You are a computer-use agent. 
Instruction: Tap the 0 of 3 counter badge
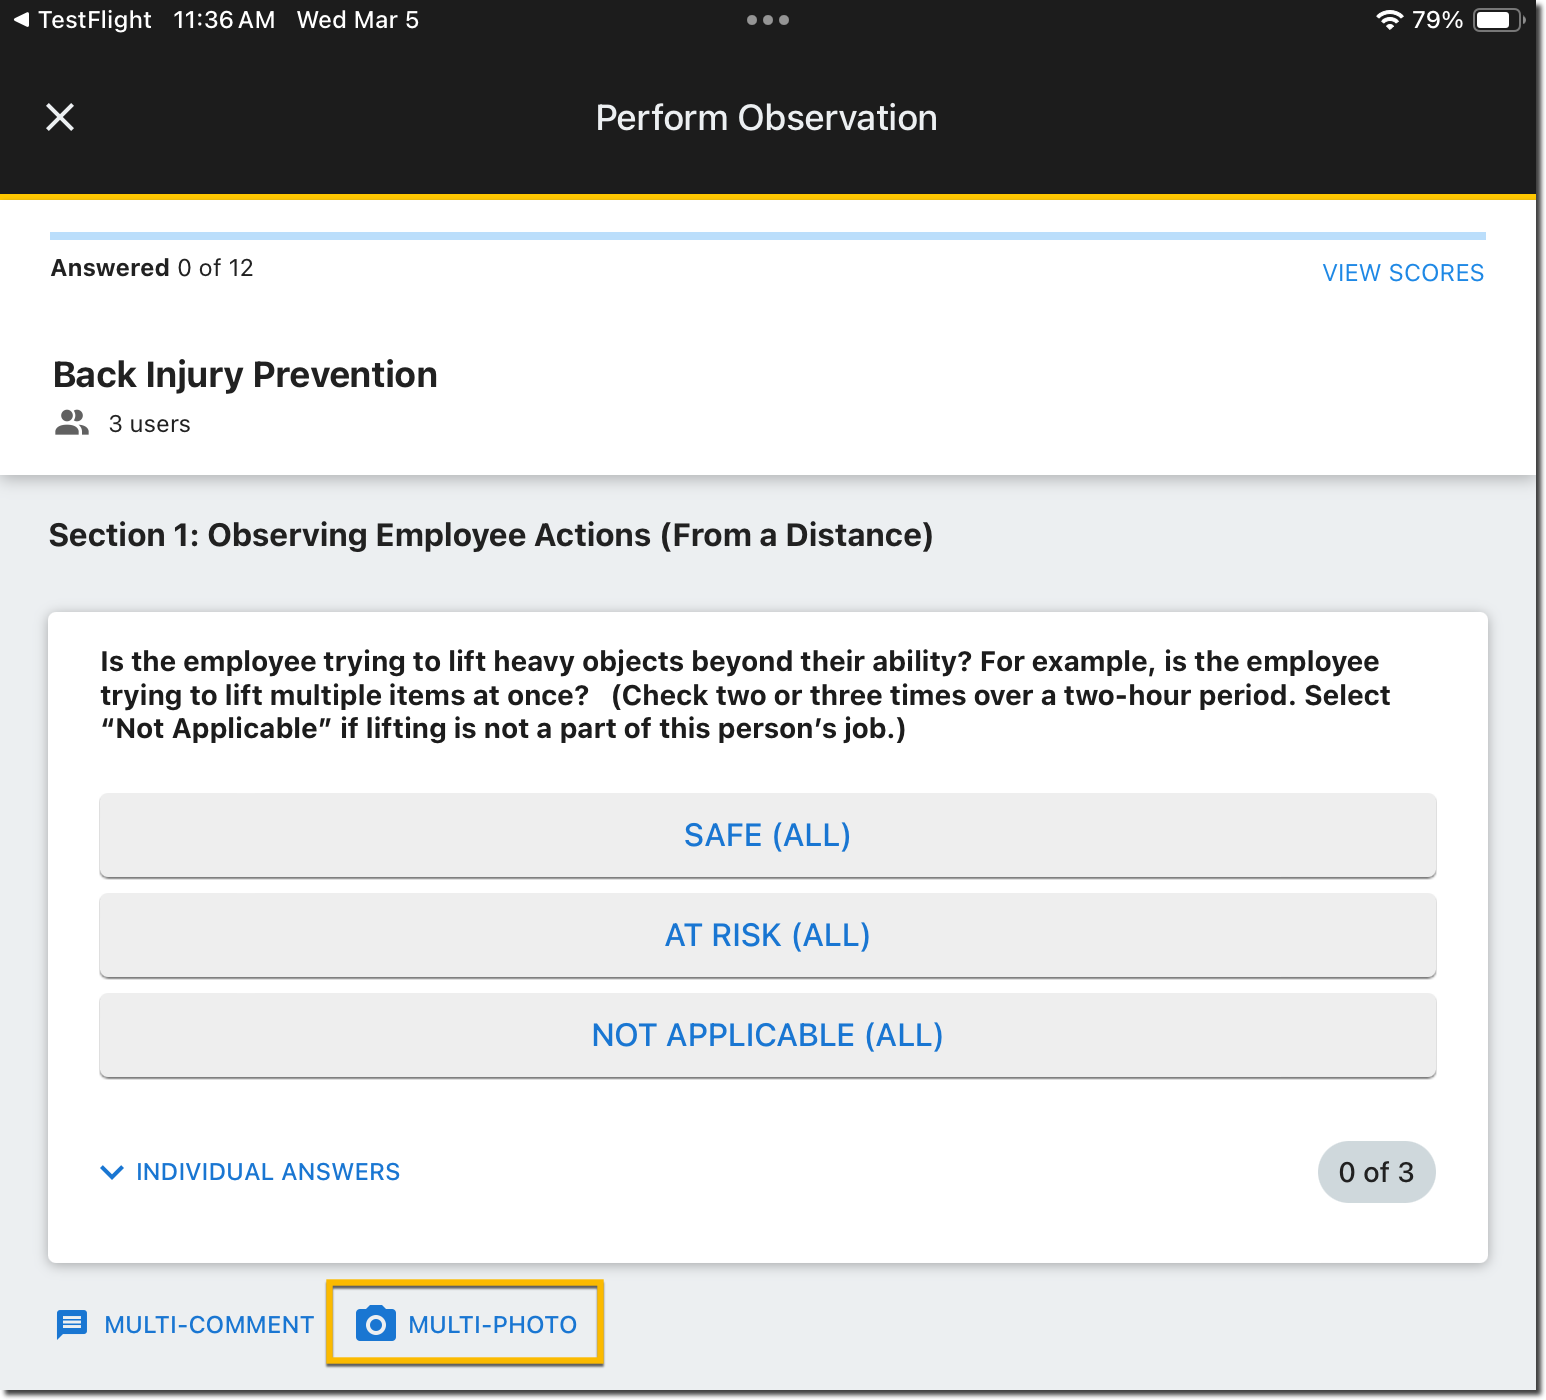[x=1376, y=1172]
